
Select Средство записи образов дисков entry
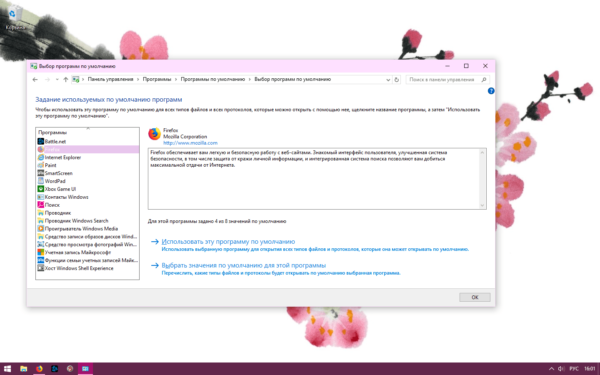coord(87,236)
